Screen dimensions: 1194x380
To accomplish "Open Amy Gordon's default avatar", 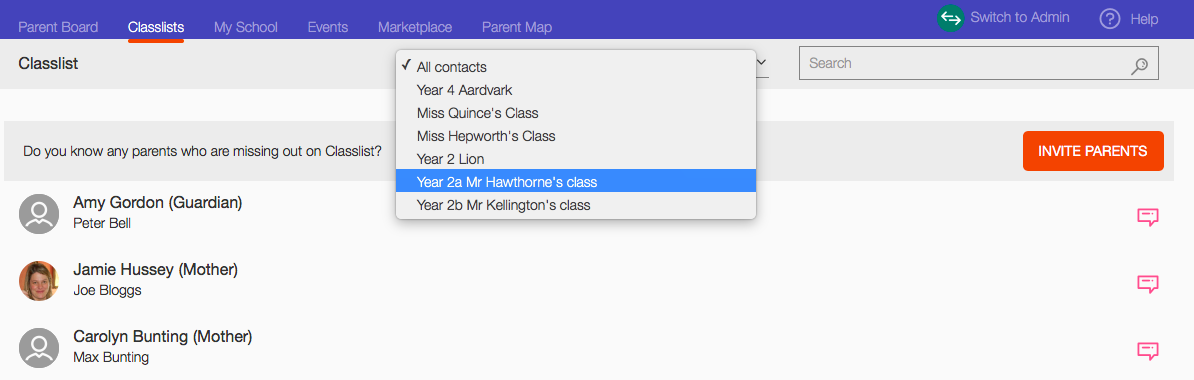I will tap(39, 213).
